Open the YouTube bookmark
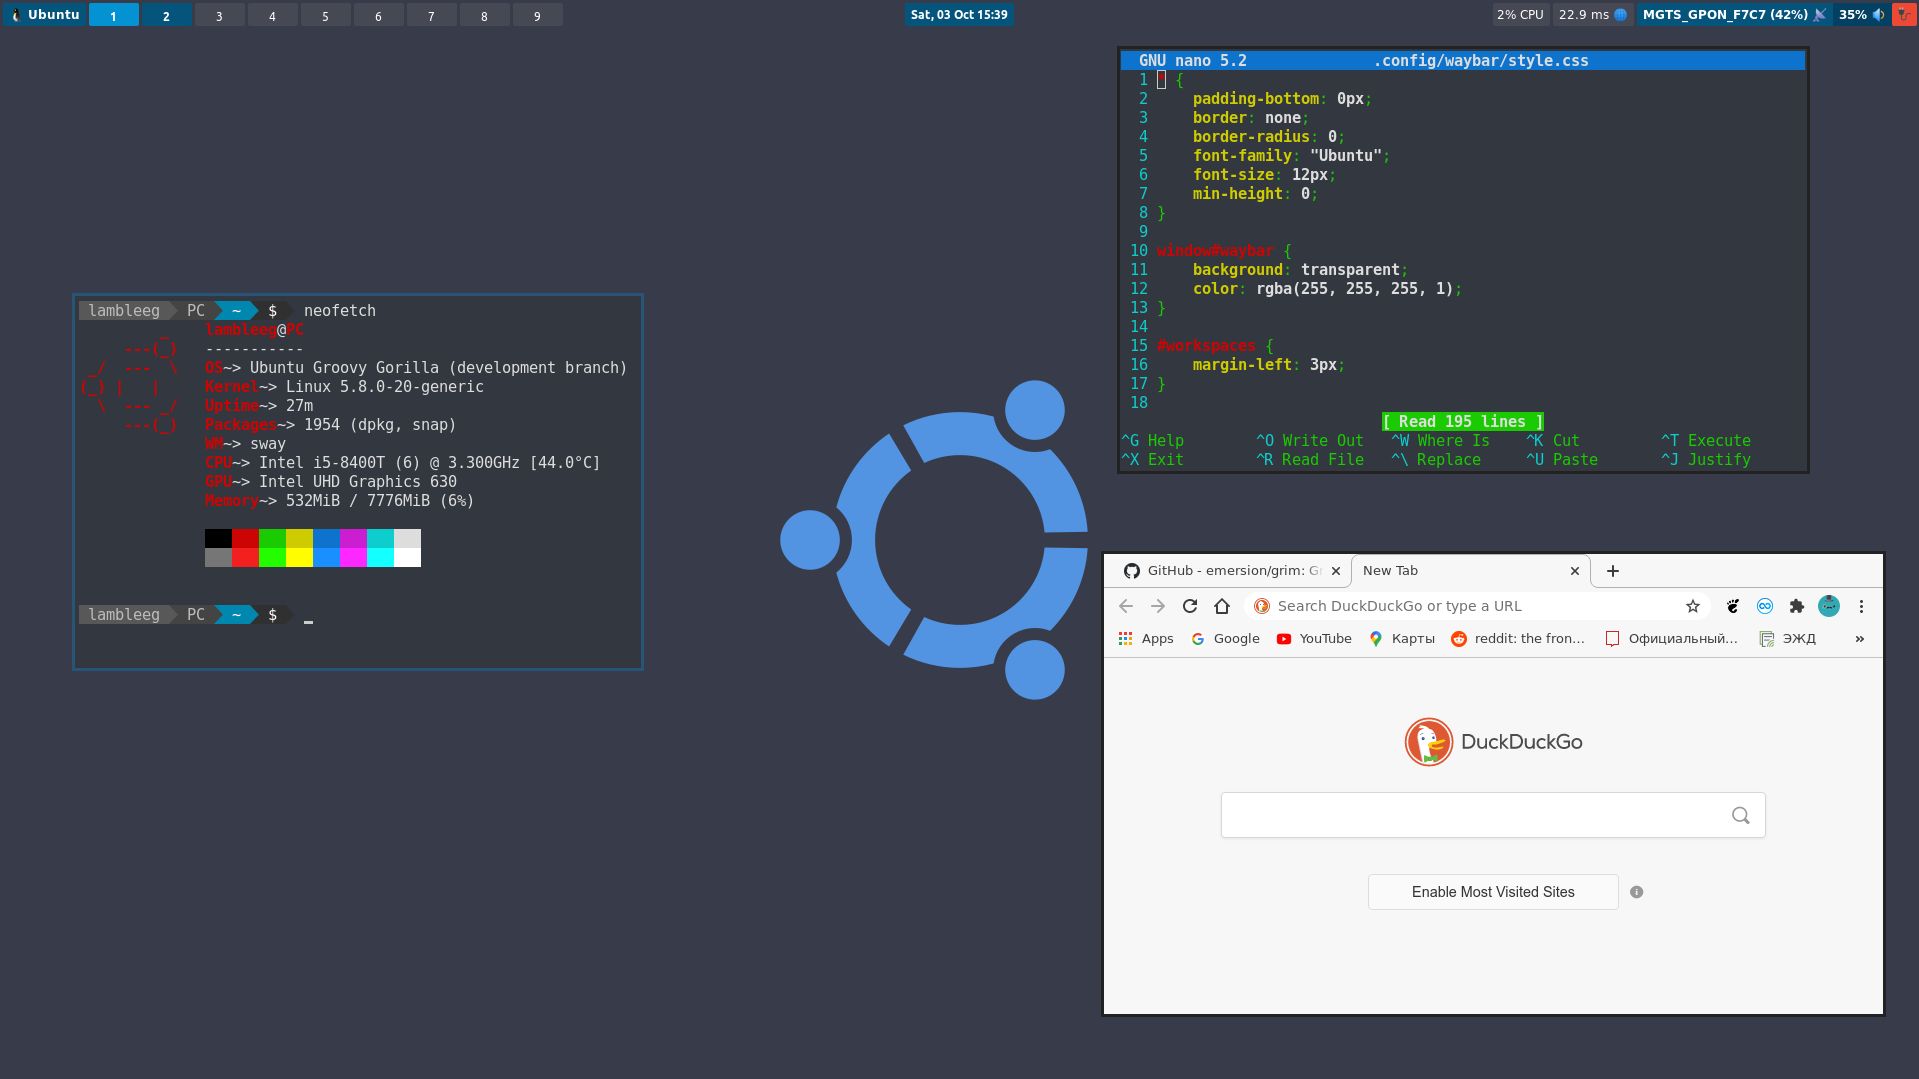 click(x=1313, y=638)
